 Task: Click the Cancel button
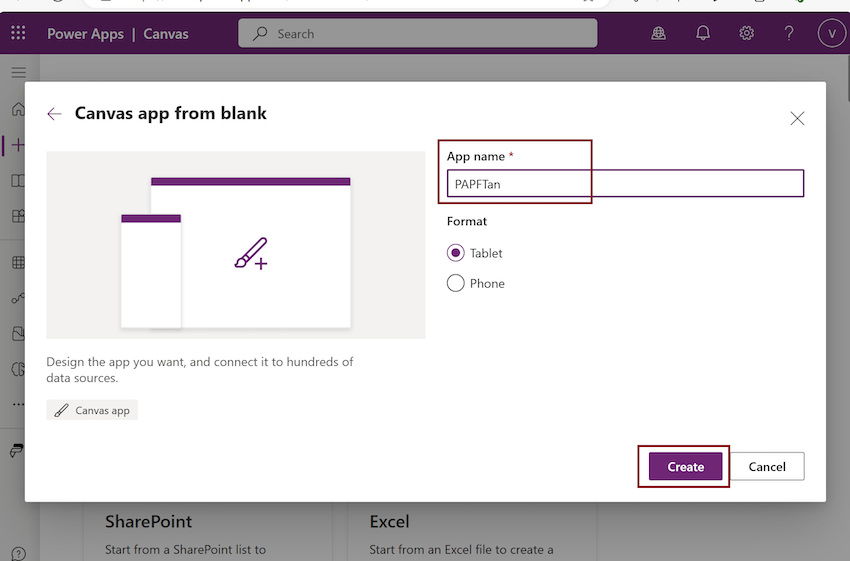tap(767, 467)
